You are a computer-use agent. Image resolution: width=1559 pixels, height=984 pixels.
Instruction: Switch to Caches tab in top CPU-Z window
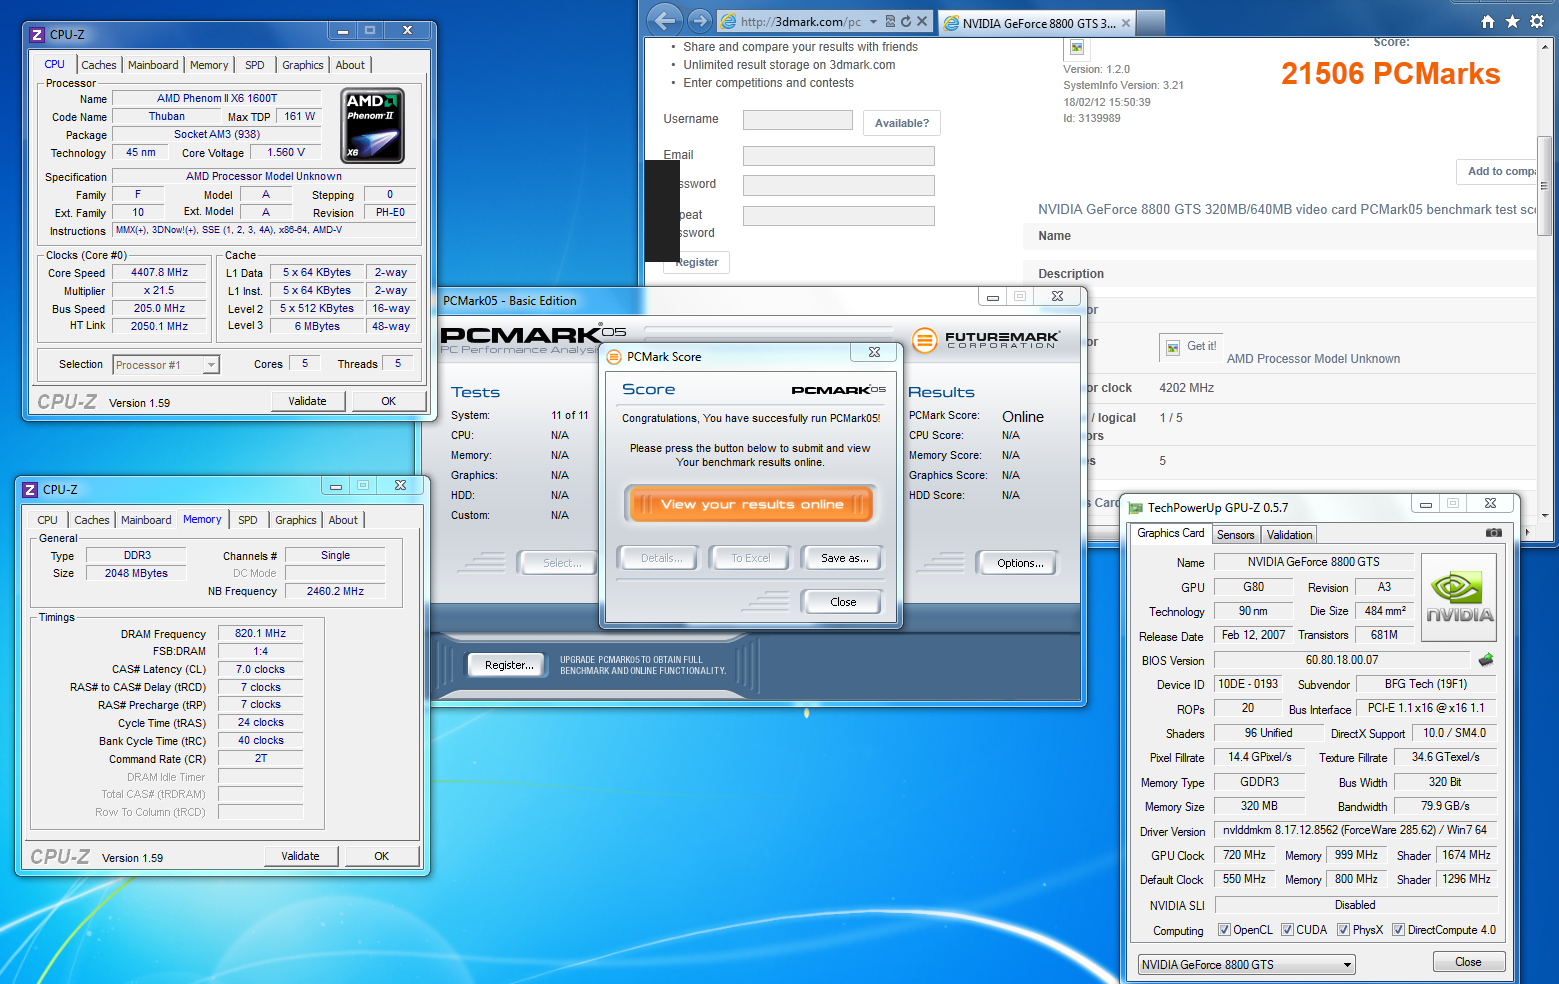click(98, 65)
